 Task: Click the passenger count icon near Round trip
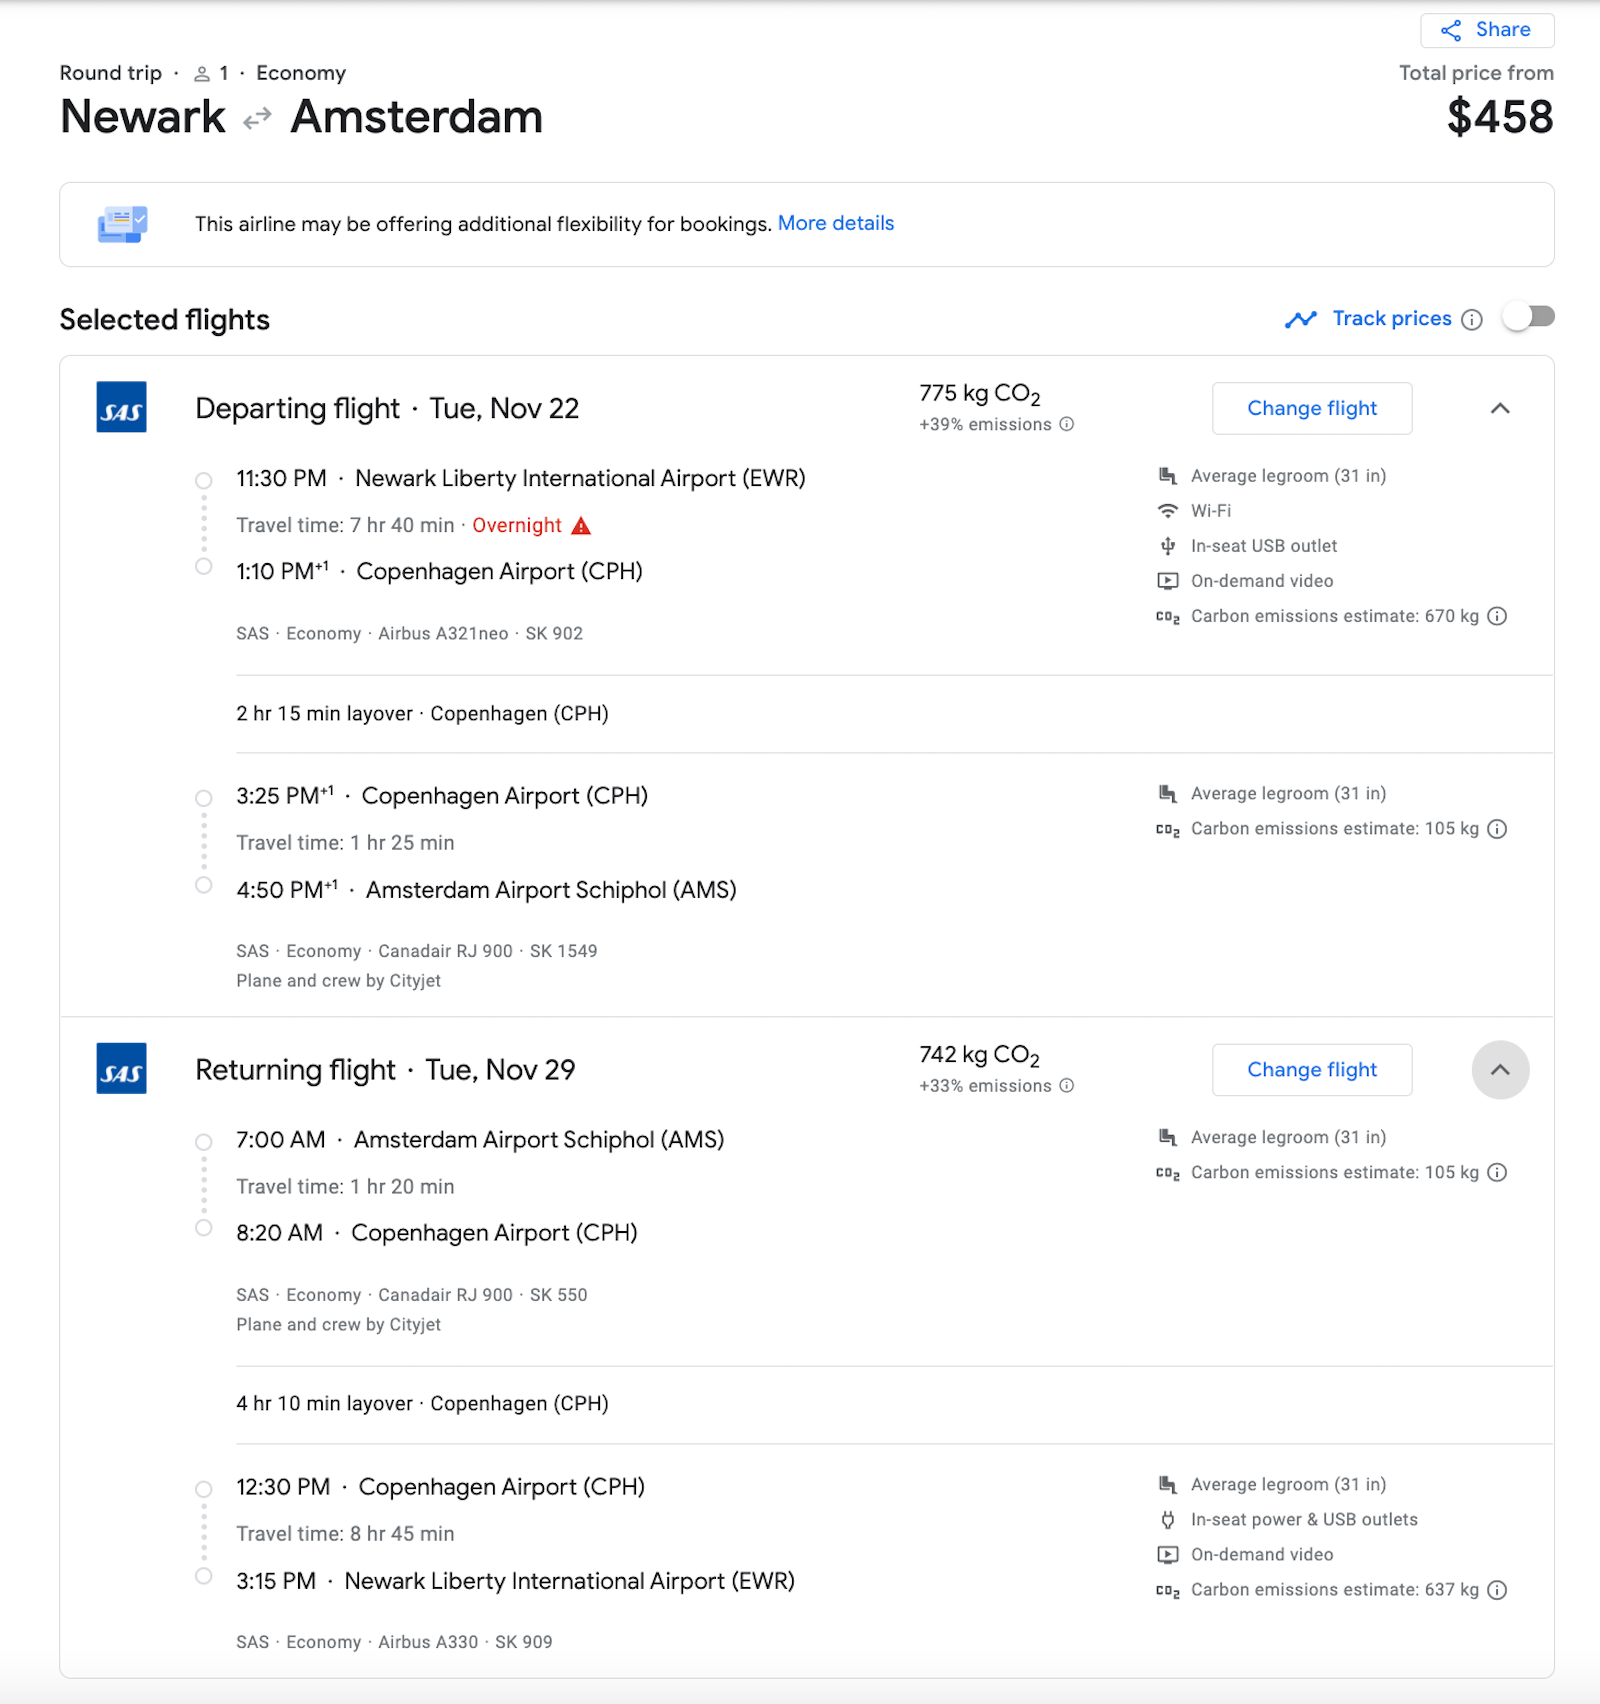(x=200, y=72)
